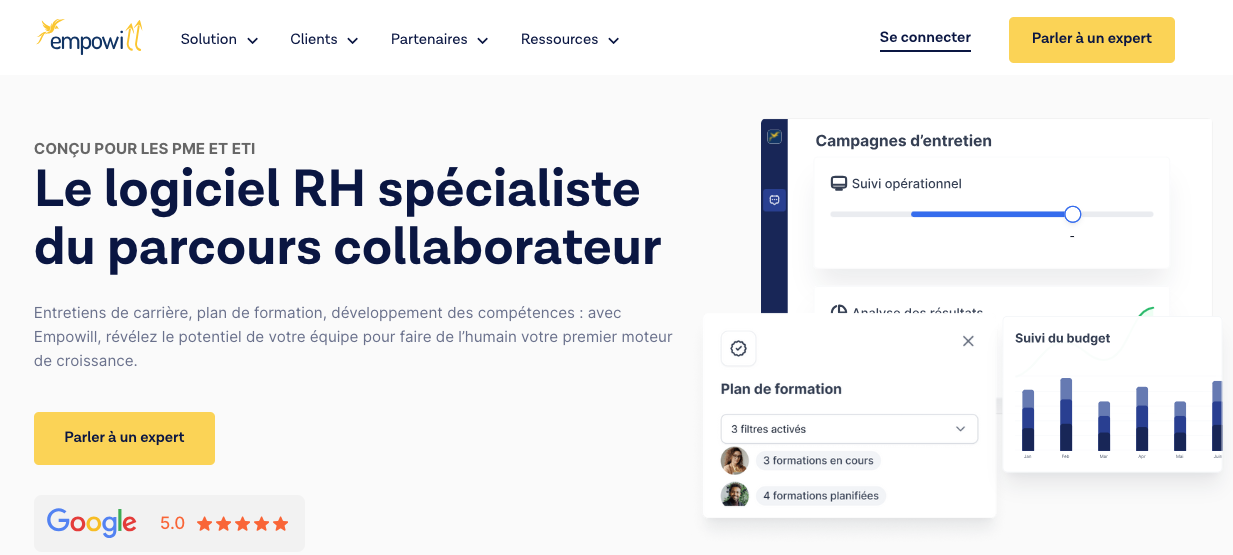Screen dimensions: 1233x555
Task: Close the Plan de formation card
Action: (968, 341)
